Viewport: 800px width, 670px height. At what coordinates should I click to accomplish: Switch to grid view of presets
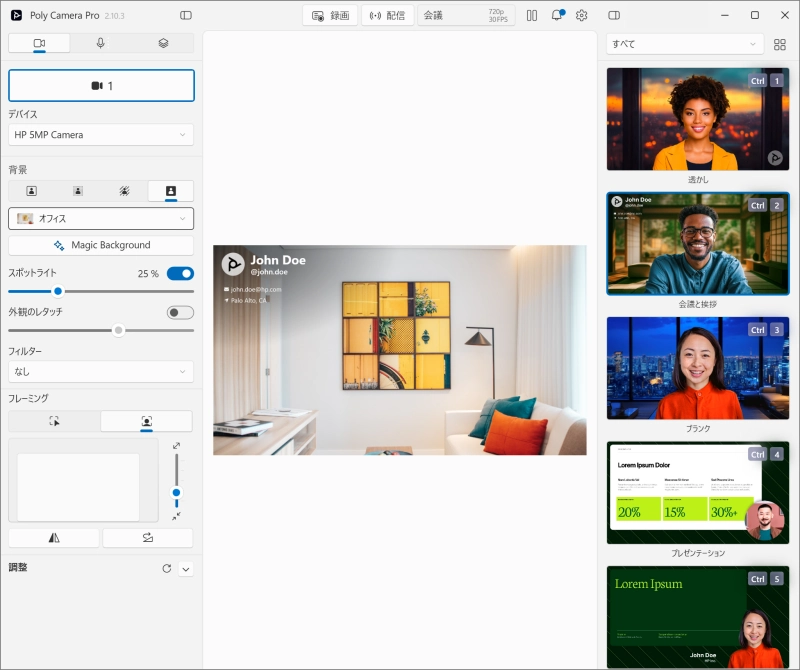pos(779,44)
